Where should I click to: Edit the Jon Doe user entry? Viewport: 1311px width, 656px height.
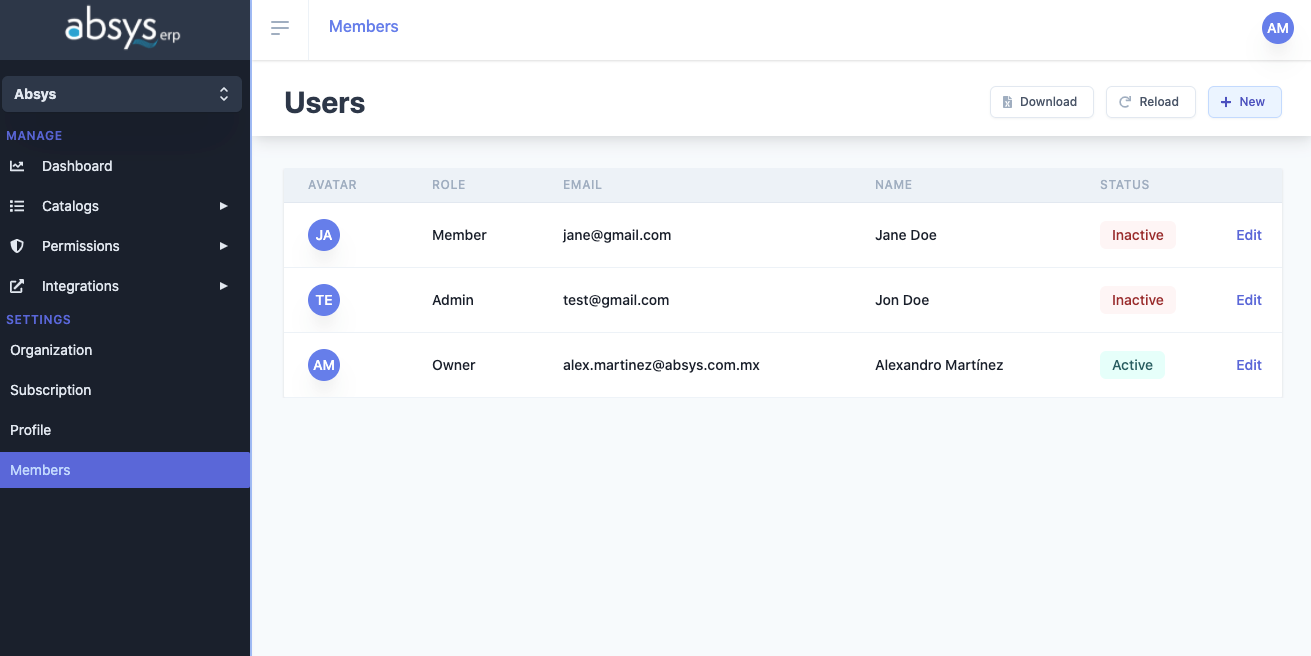tap(1248, 300)
